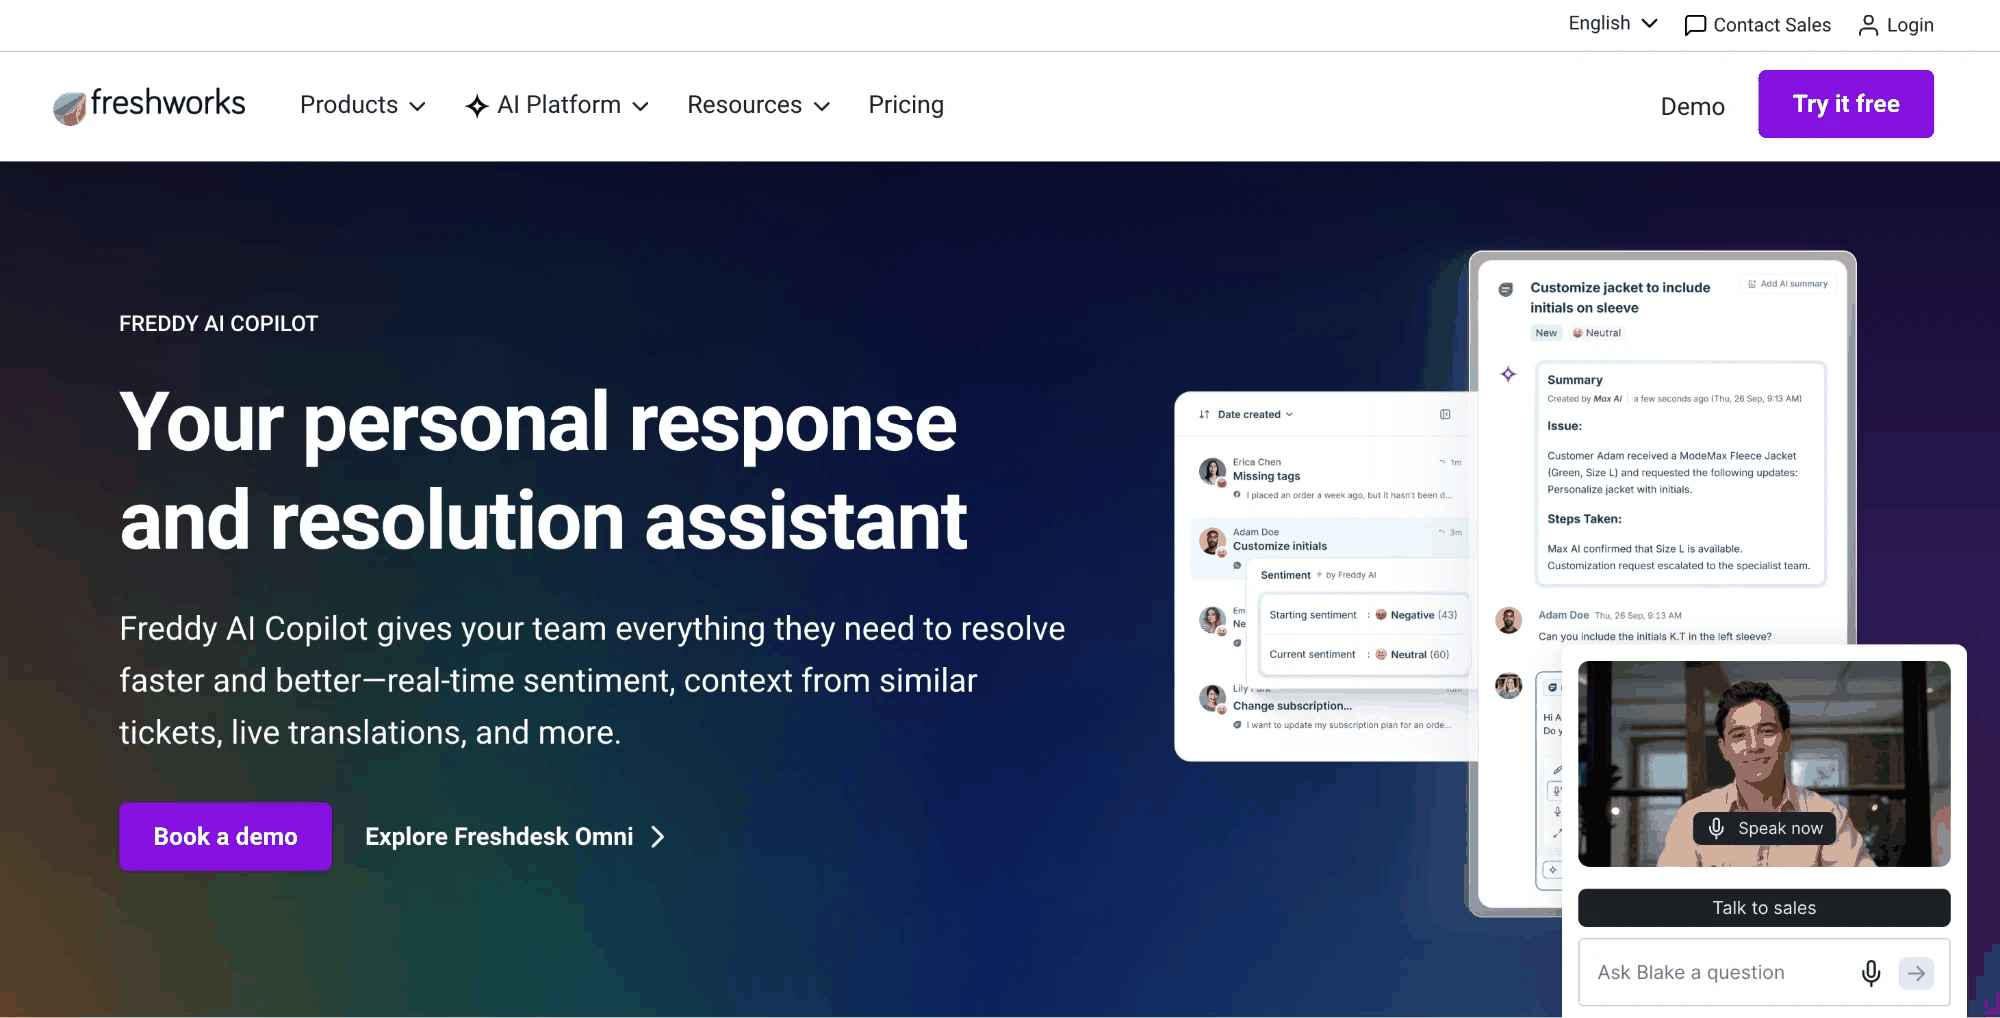Click Adam Doe's avatar in the ticket list
Image resolution: width=2000 pixels, height=1018 pixels.
[1213, 541]
